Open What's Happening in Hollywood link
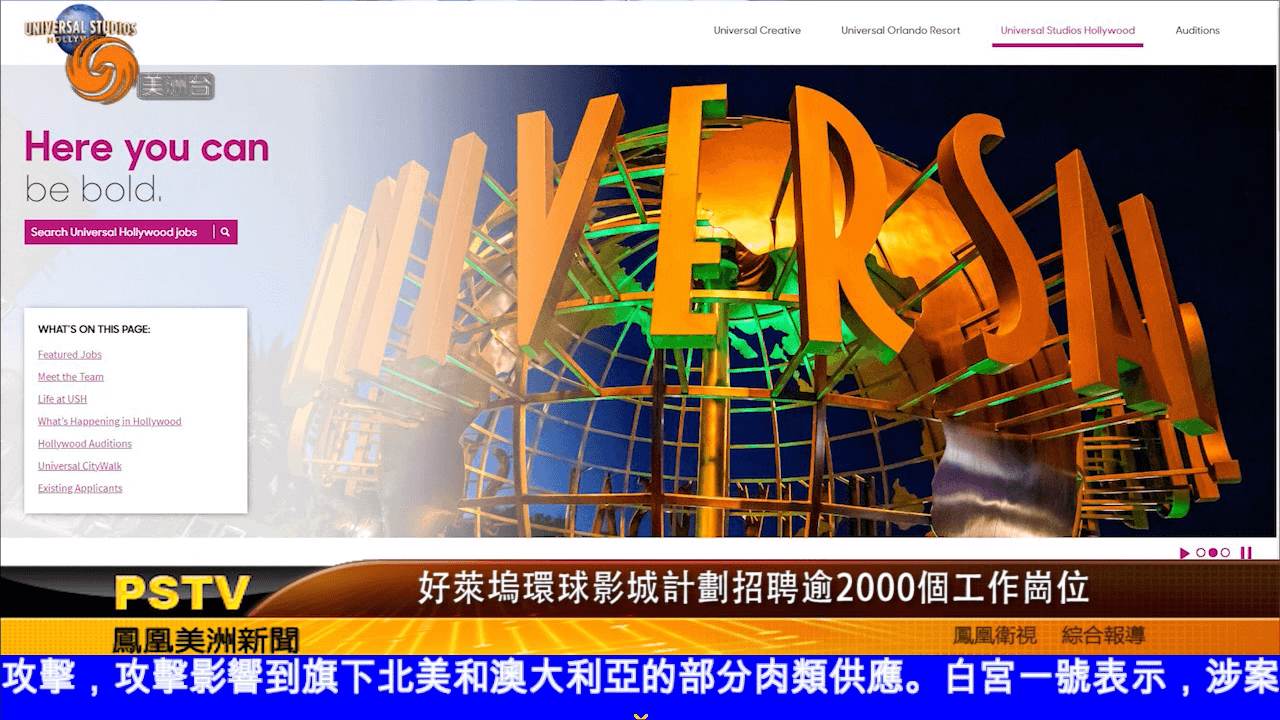Screen dimensions: 1280x720 [110, 422]
